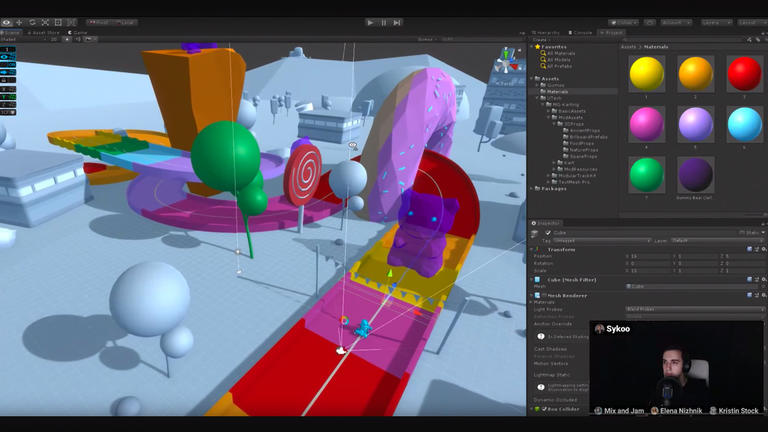Select the Hand tool in the toolbar
This screenshot has height=432, width=768.
click(x=6, y=22)
